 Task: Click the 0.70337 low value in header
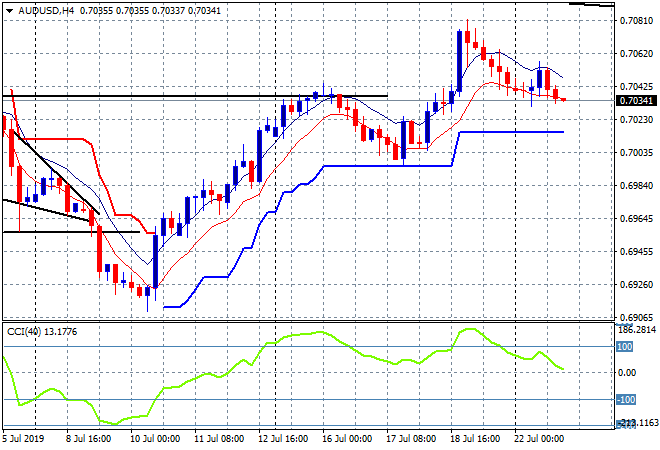click(168, 11)
